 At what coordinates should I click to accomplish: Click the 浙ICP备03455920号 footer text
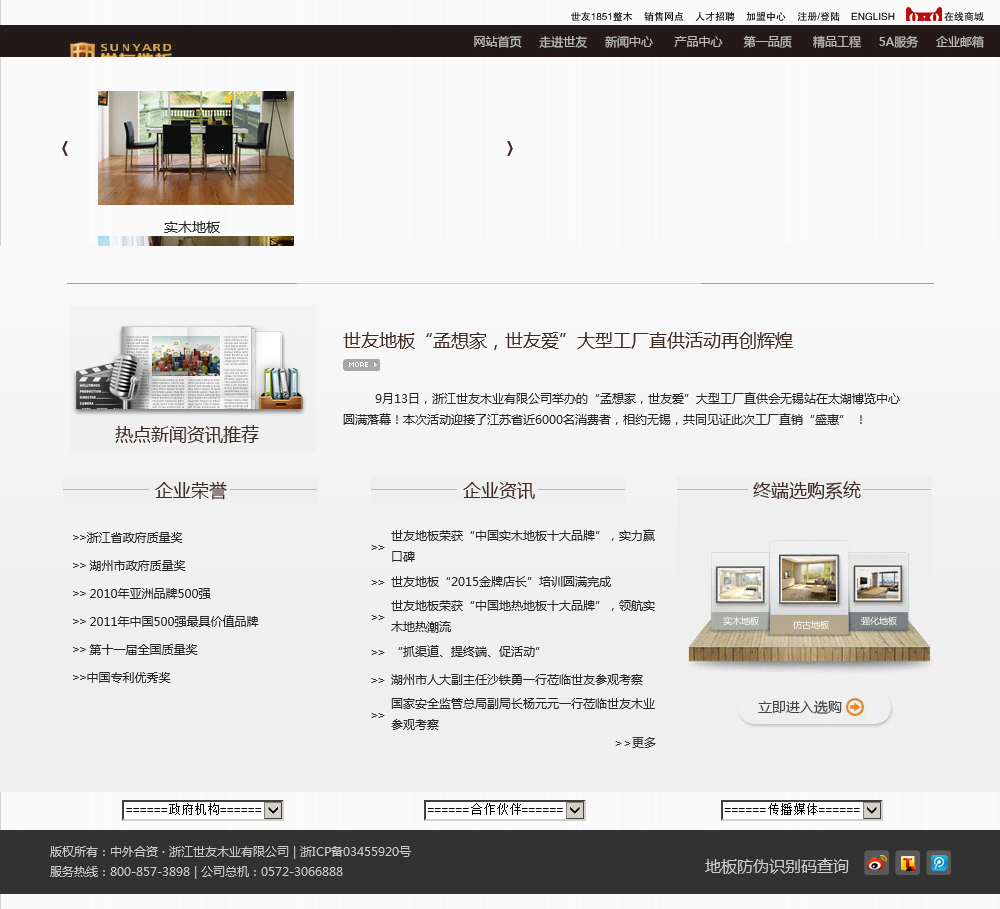[x=355, y=852]
